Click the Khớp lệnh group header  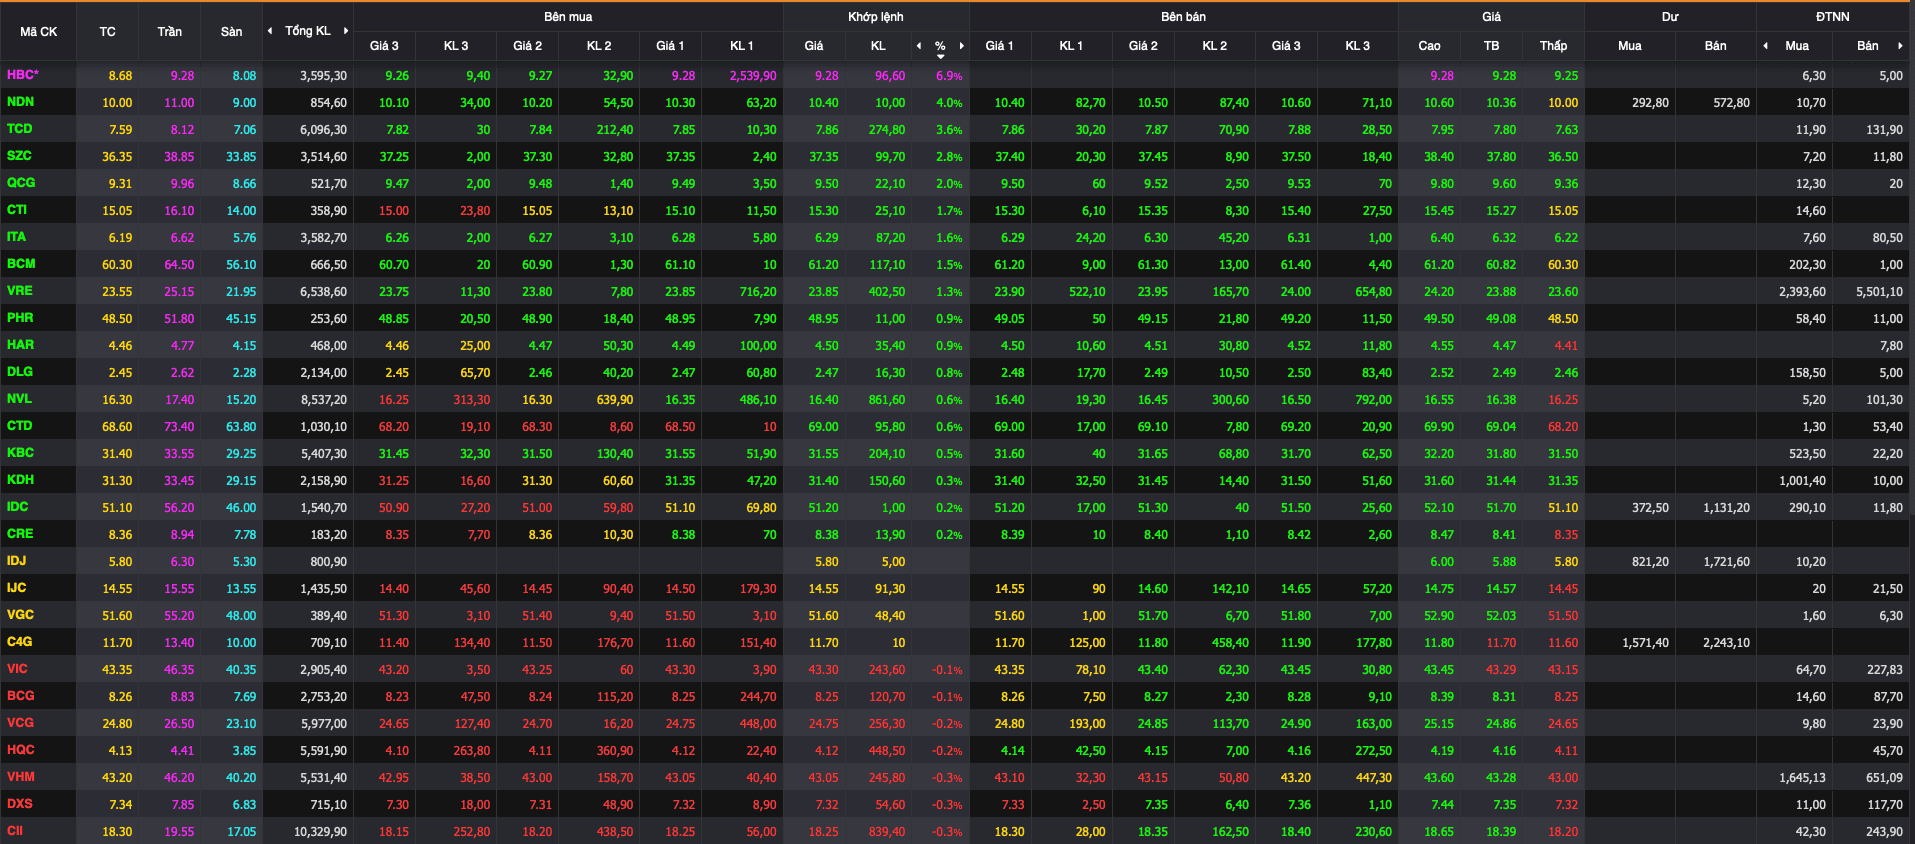click(876, 17)
